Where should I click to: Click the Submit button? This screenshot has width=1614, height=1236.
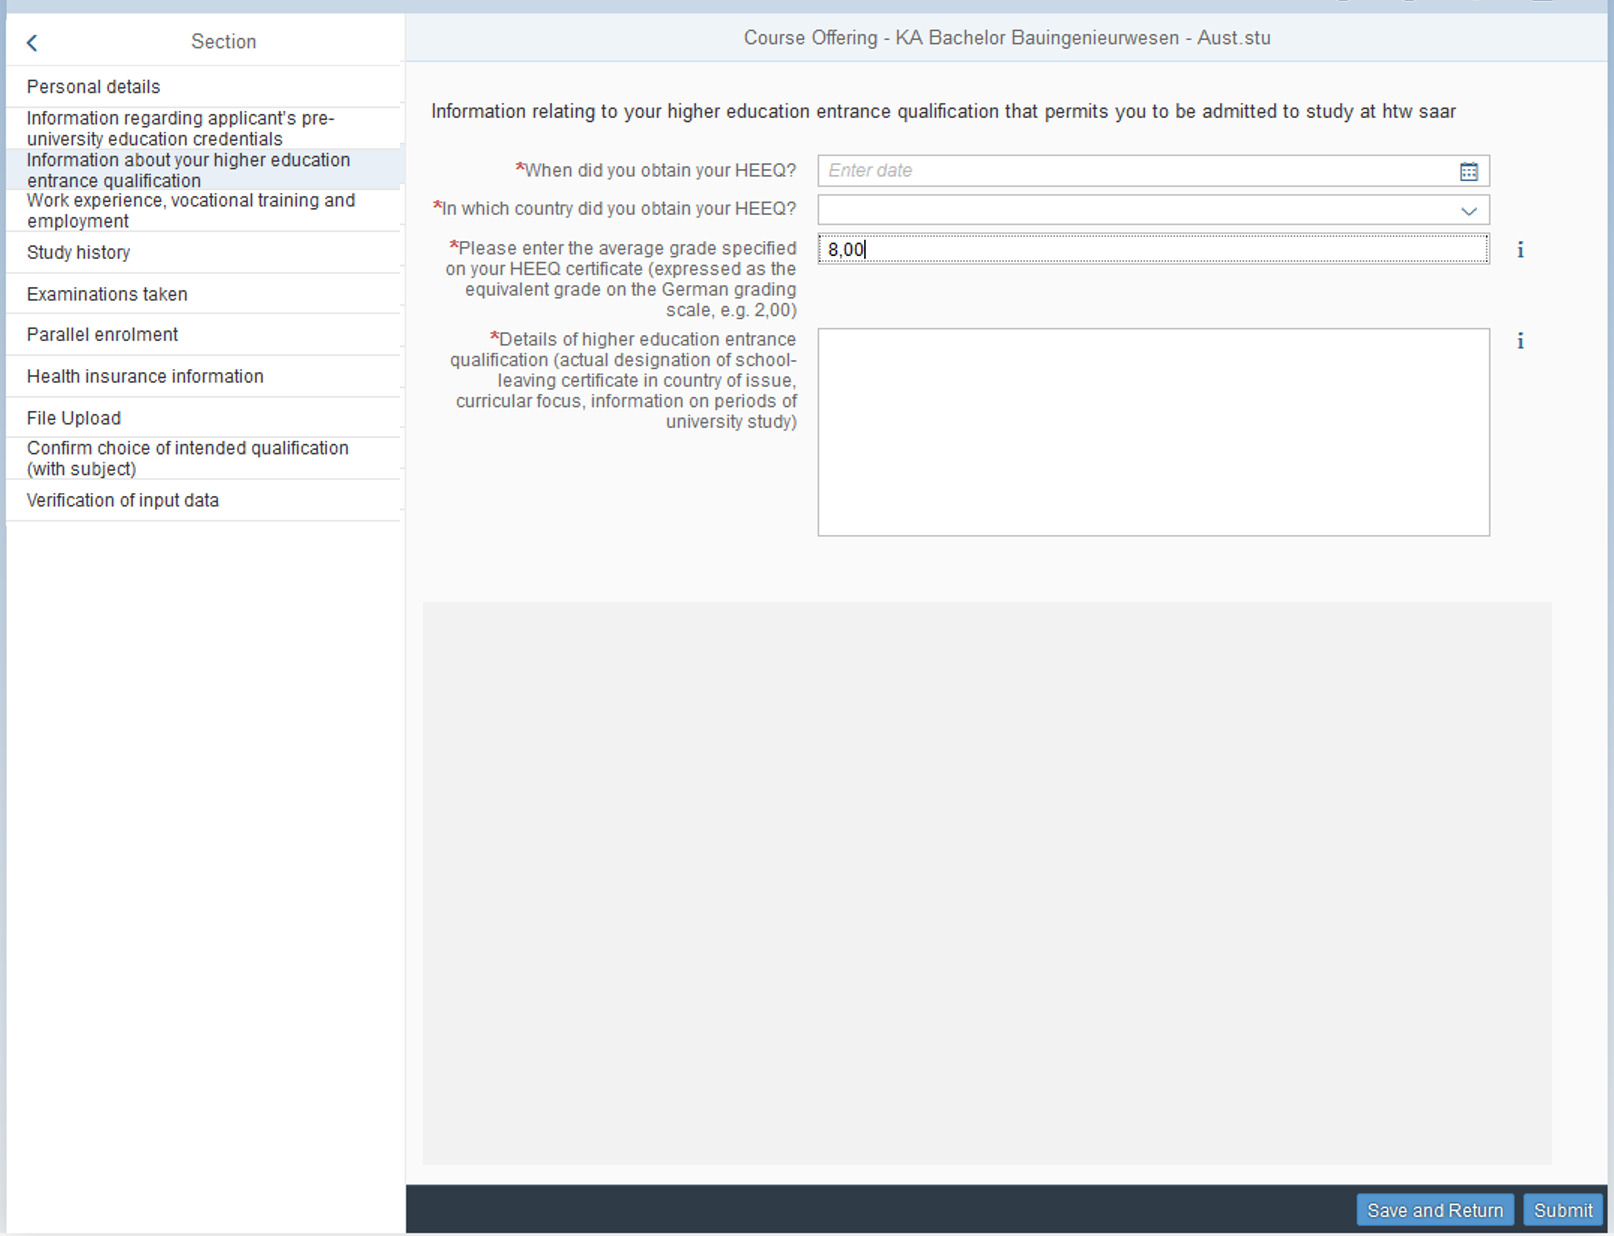(x=1562, y=1210)
